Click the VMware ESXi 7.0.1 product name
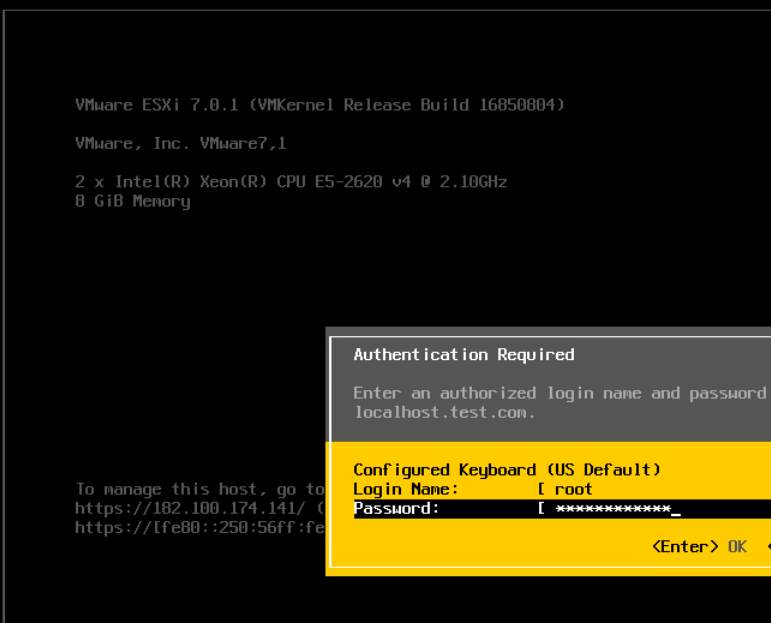The image size is (771, 623). pyautogui.click(x=158, y=105)
